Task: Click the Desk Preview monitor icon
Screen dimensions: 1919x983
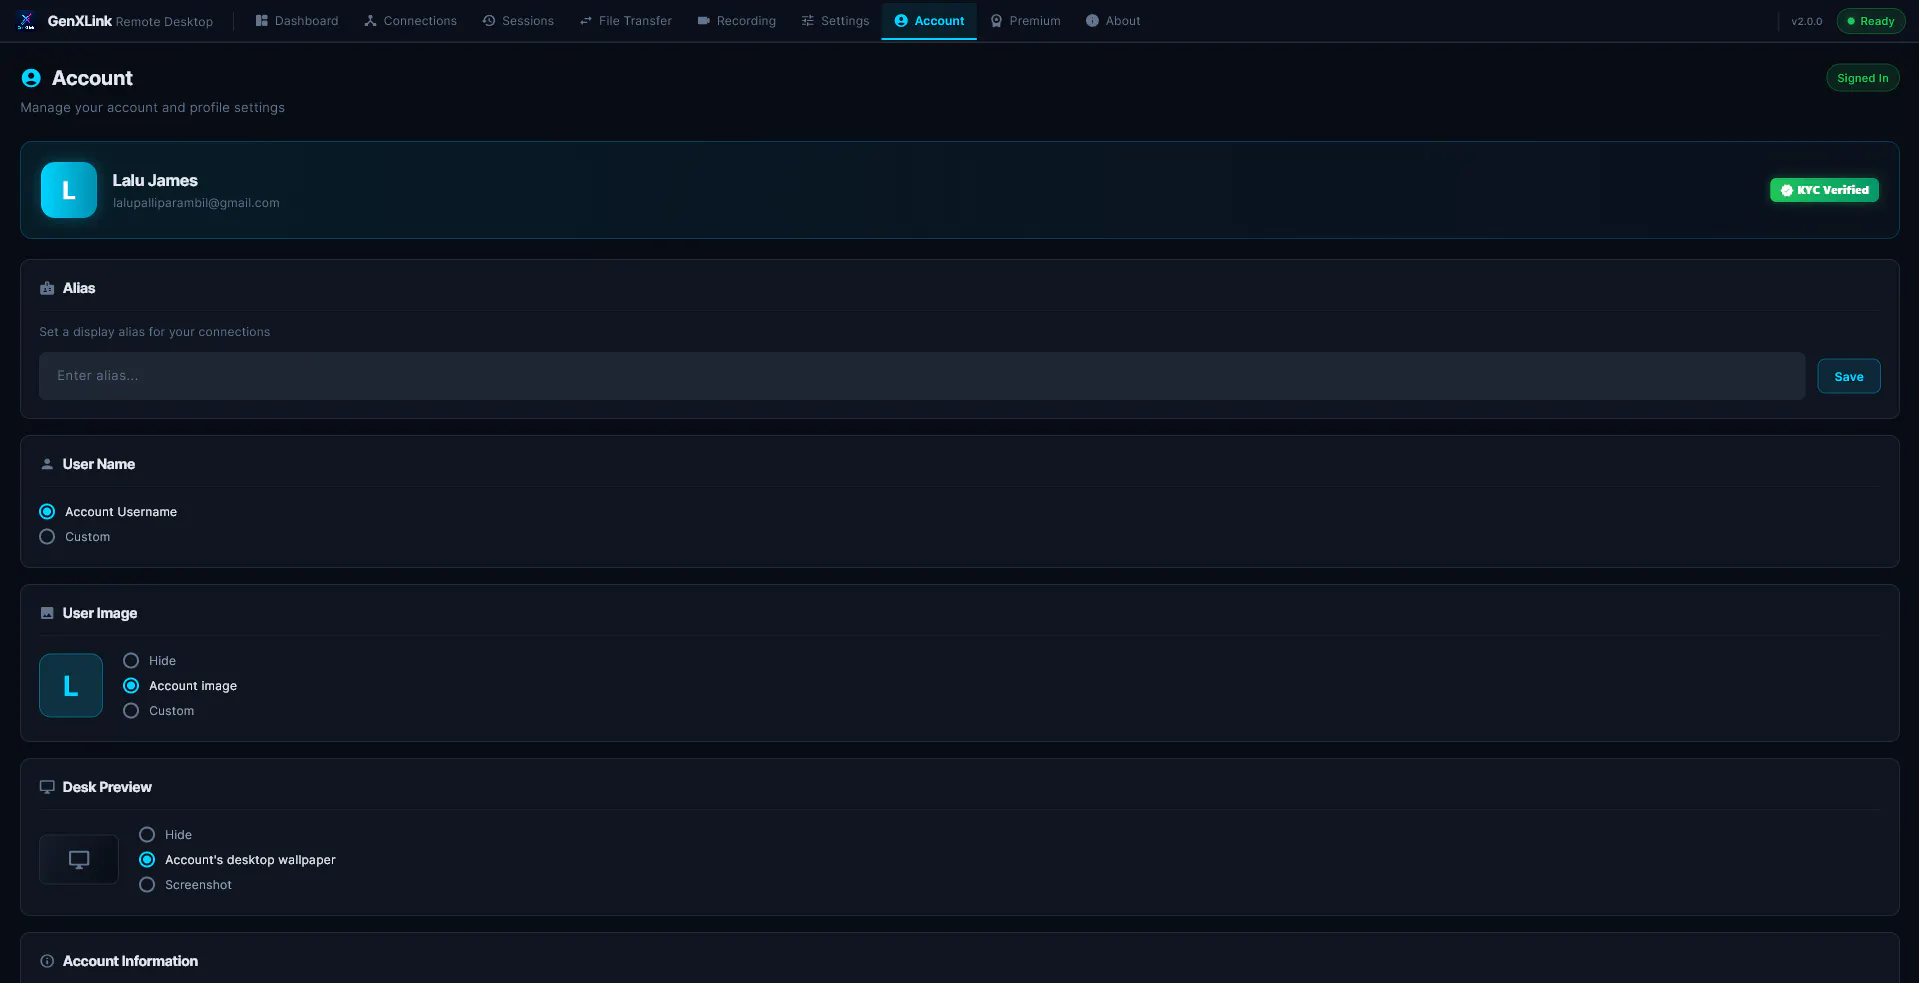Action: [47, 787]
